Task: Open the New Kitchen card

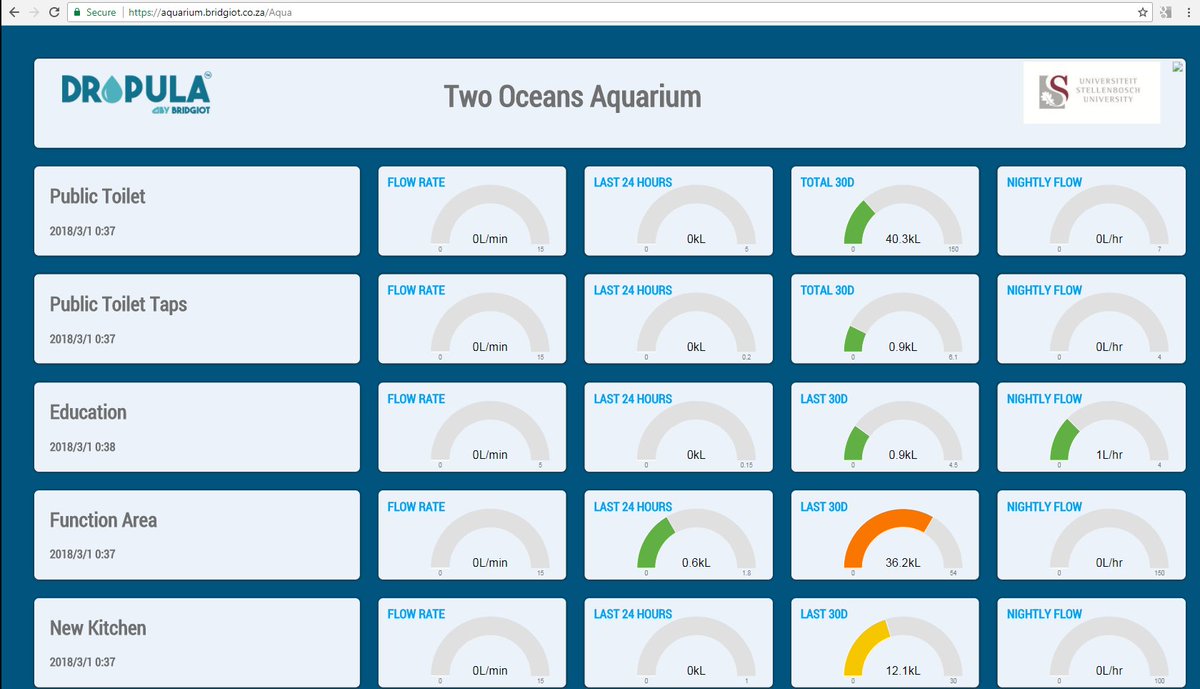Action: [x=196, y=643]
